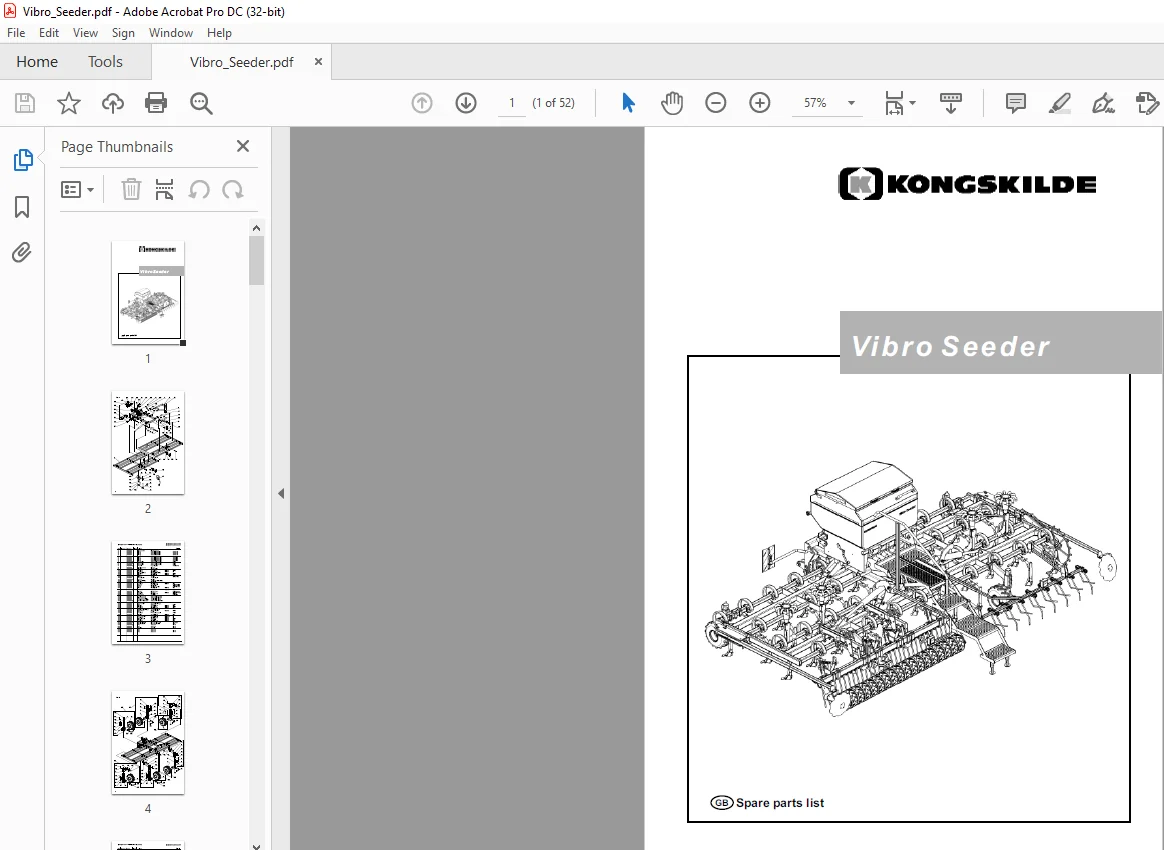Switch to the Home tab

[37, 62]
